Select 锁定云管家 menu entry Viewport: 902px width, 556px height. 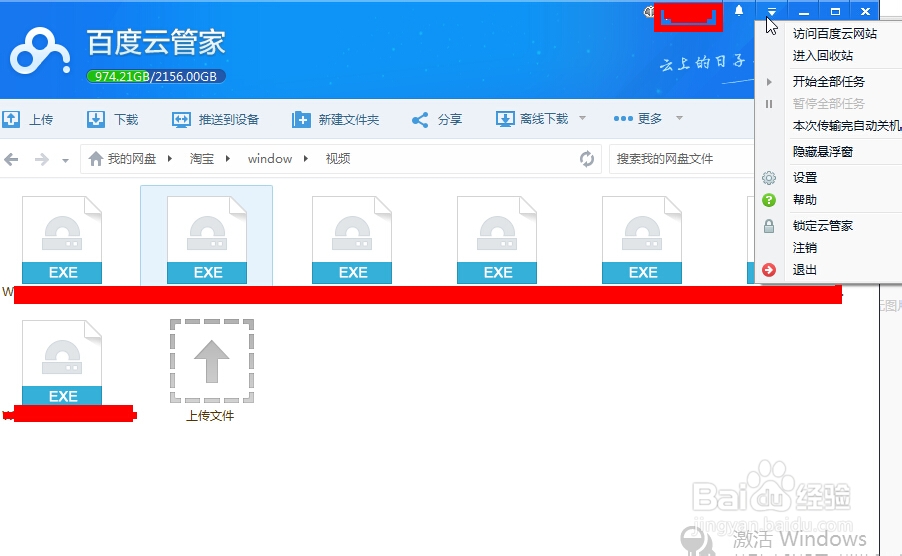(x=823, y=225)
